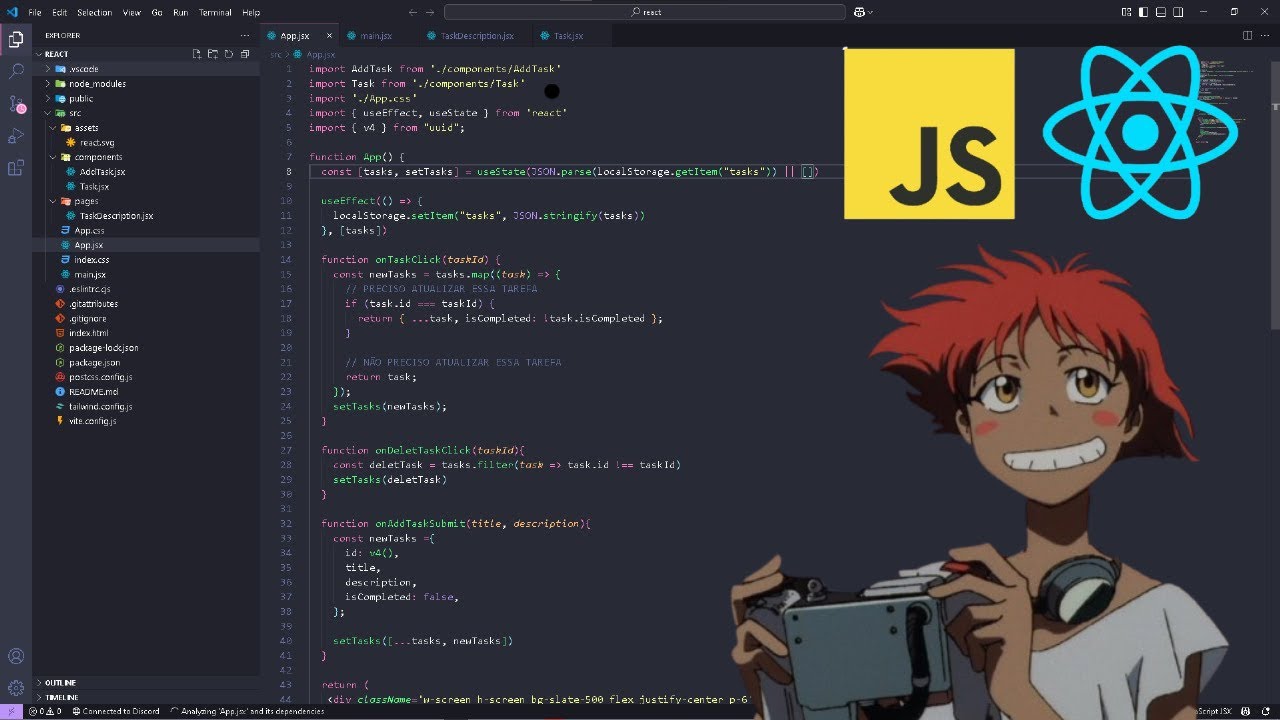Click the src breadcrumb segment
This screenshot has height=720, width=1280.
(275, 54)
